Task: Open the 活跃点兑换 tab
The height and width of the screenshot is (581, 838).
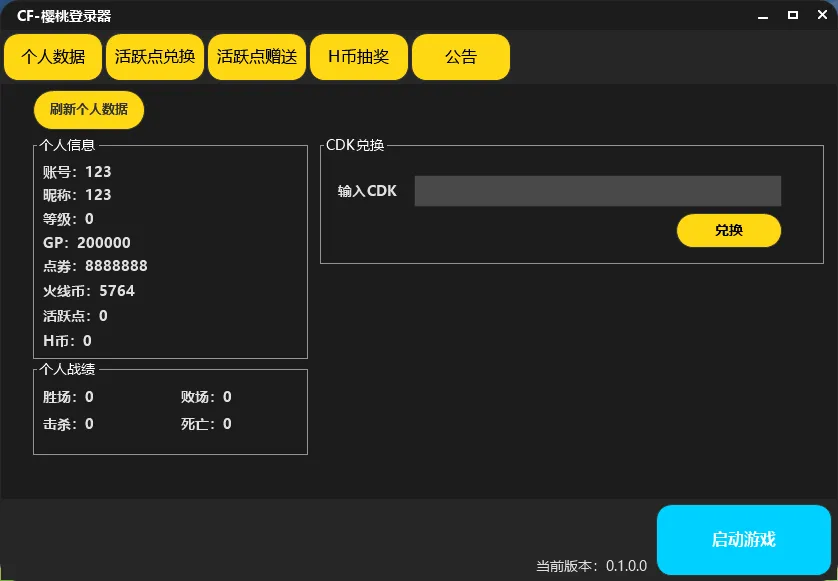Action: click(x=155, y=57)
